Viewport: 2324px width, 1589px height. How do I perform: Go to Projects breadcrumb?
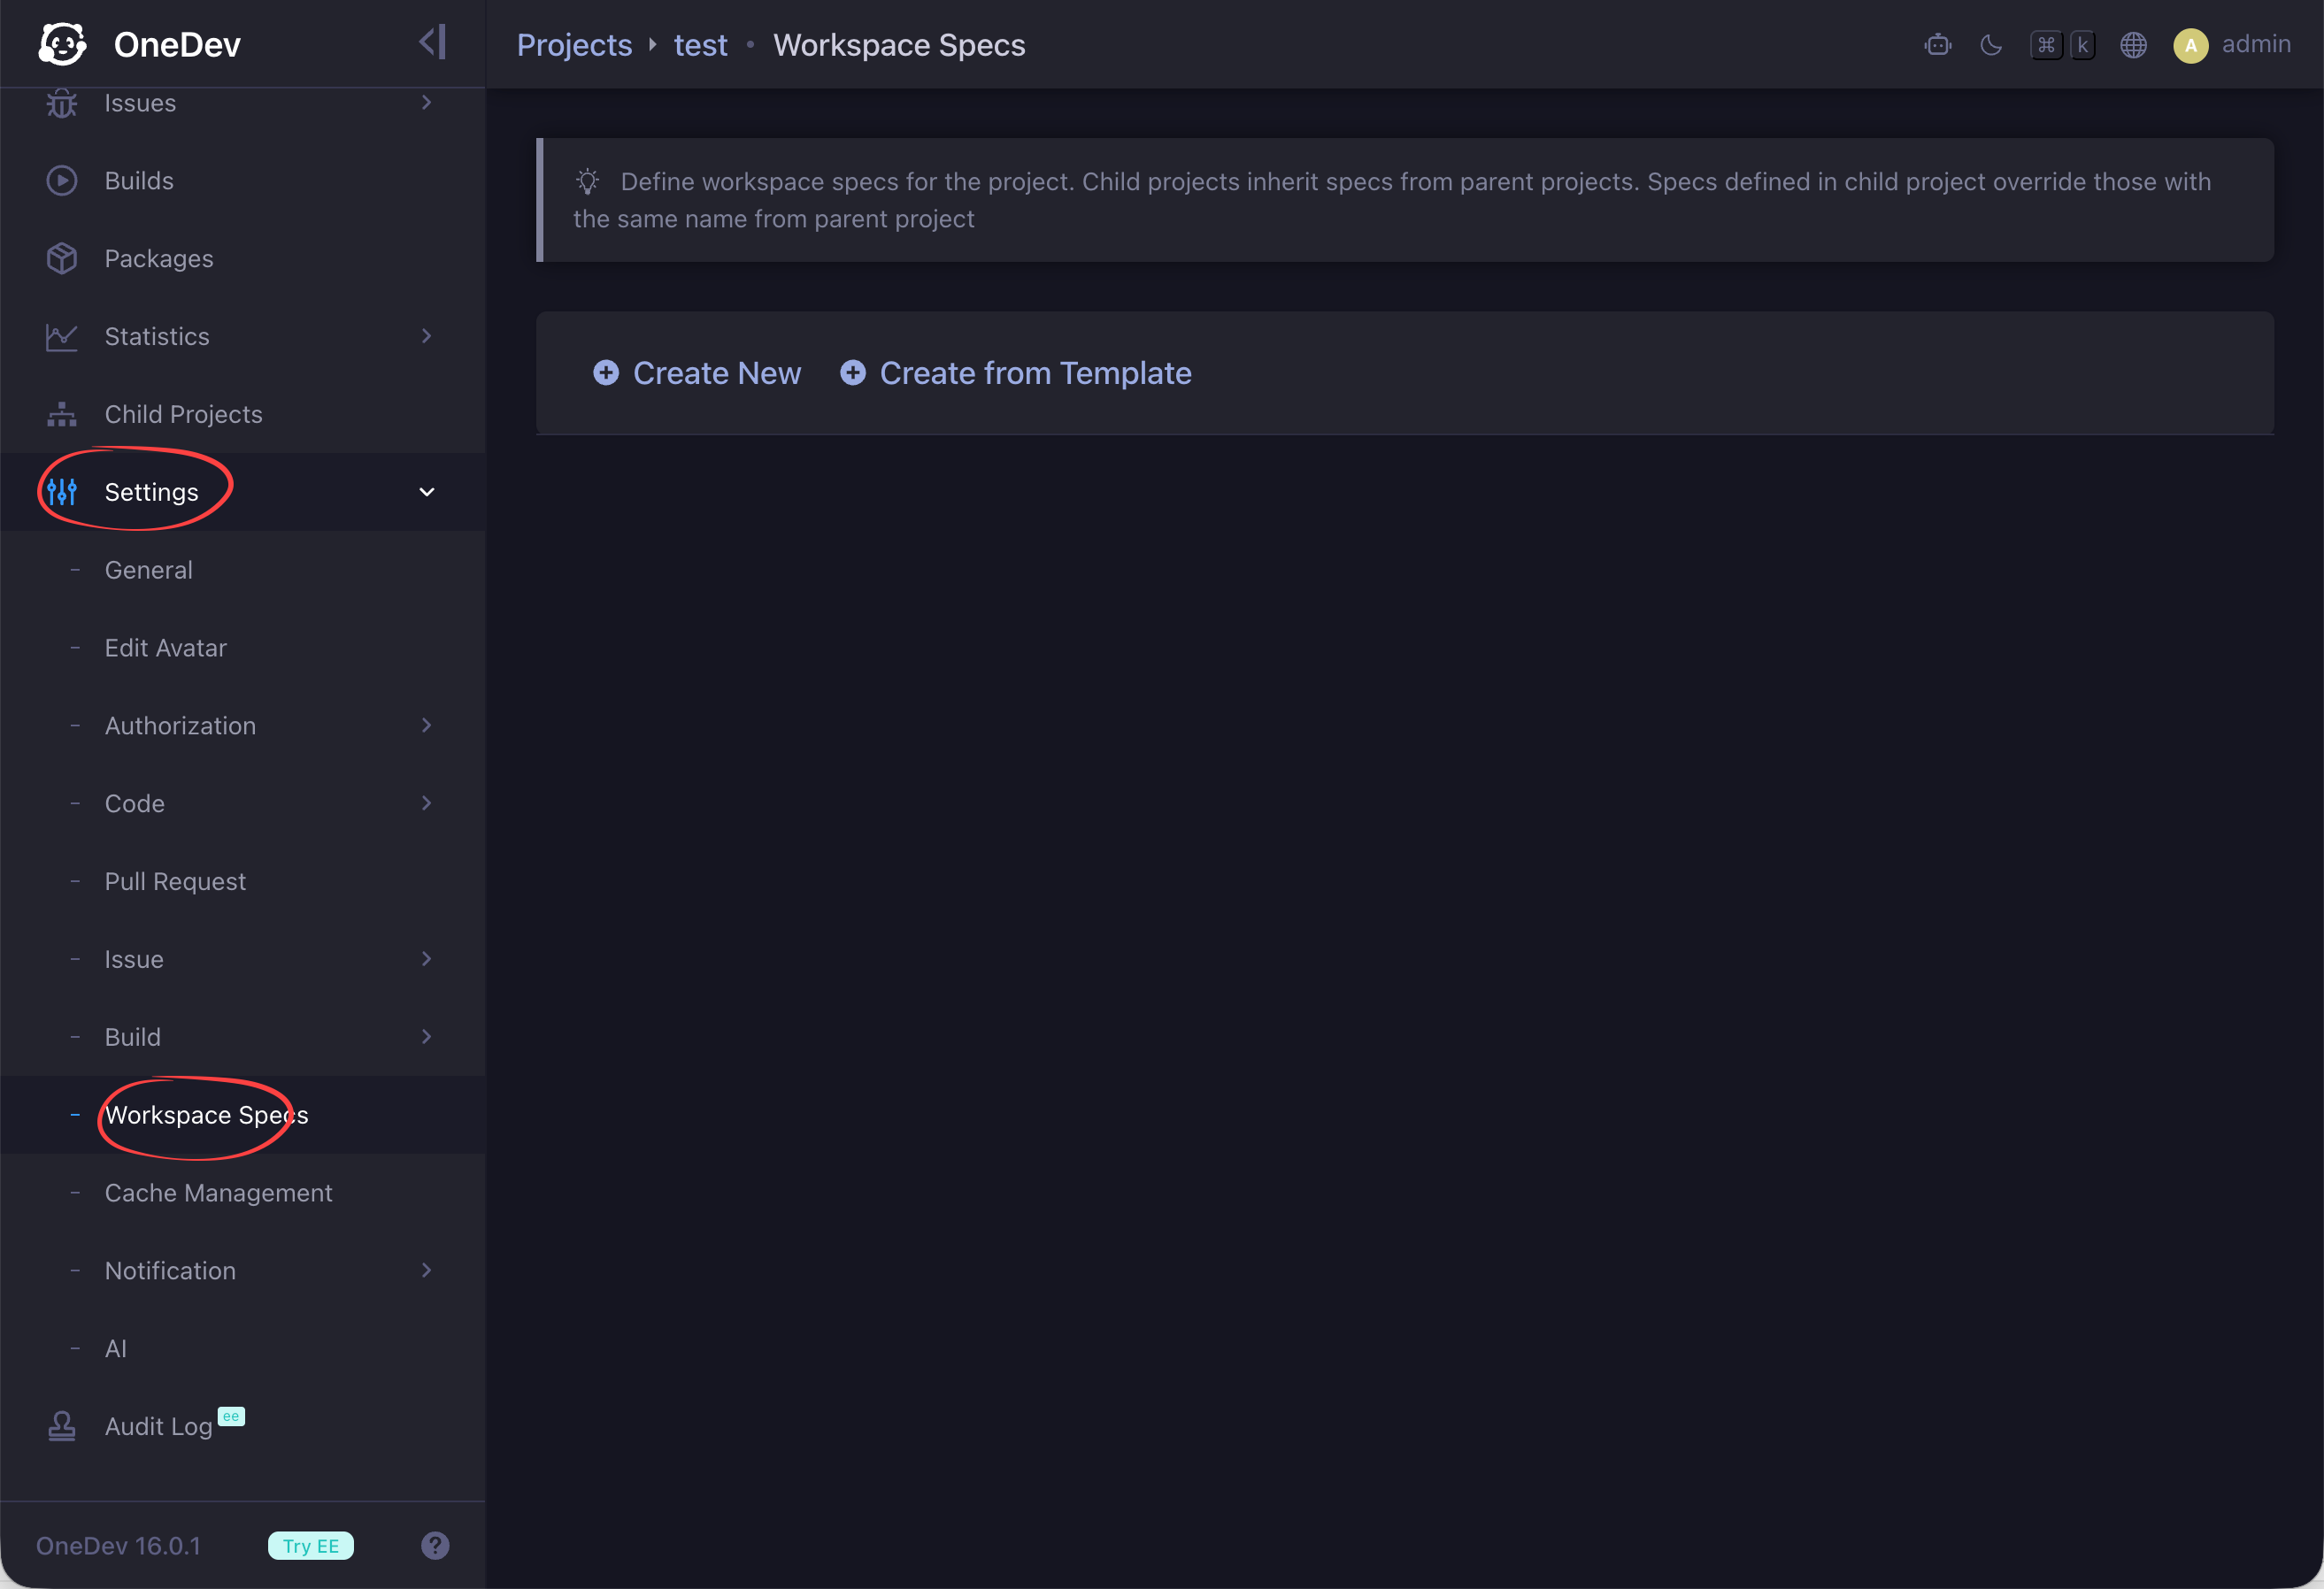(x=574, y=45)
